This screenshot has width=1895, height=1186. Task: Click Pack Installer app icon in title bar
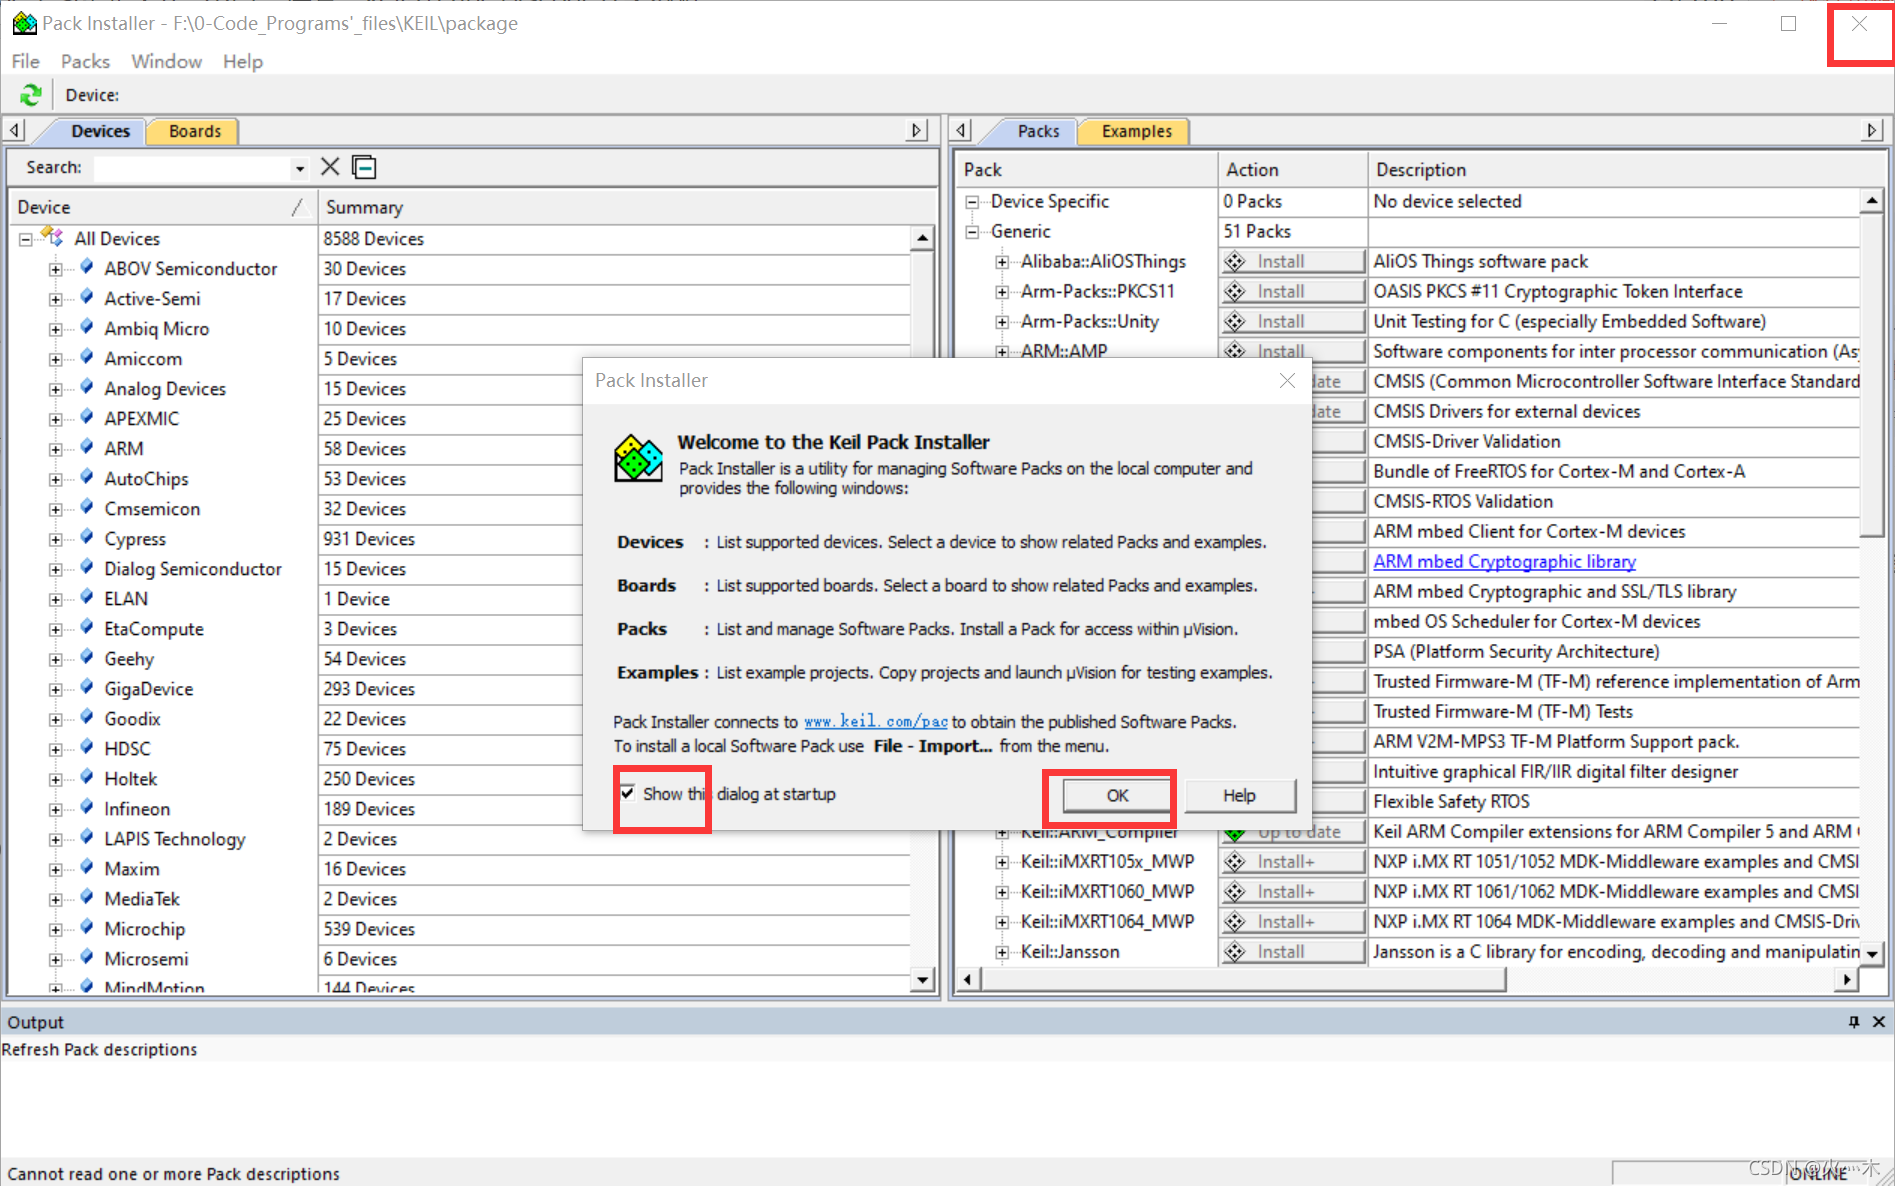(x=25, y=23)
